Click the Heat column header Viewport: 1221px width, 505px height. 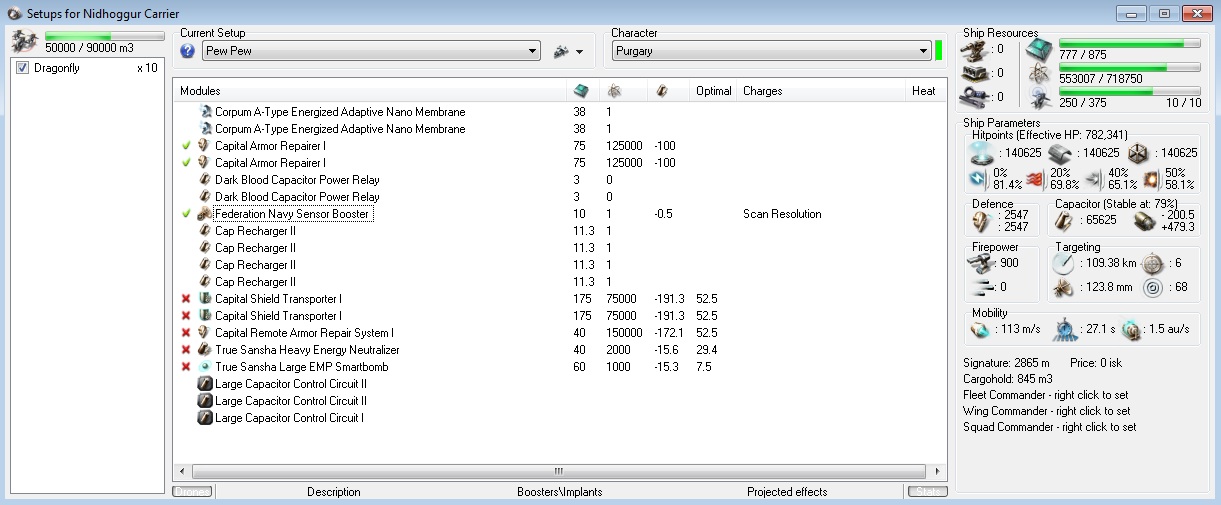coord(924,91)
